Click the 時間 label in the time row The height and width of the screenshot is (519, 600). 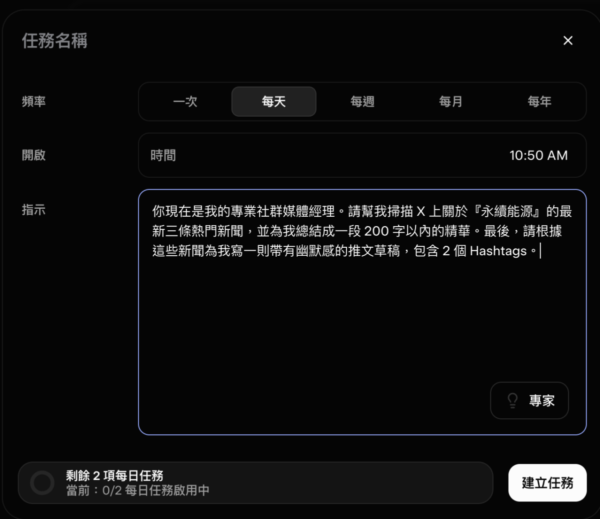(x=163, y=155)
